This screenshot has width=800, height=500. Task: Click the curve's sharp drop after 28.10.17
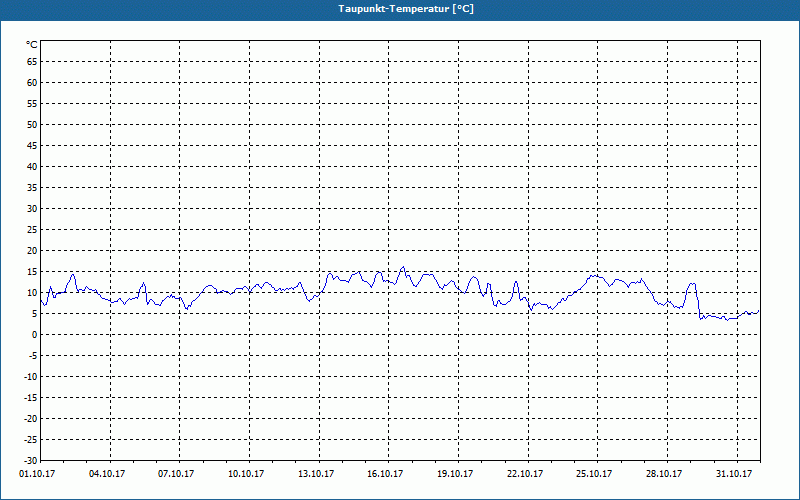tap(697, 302)
